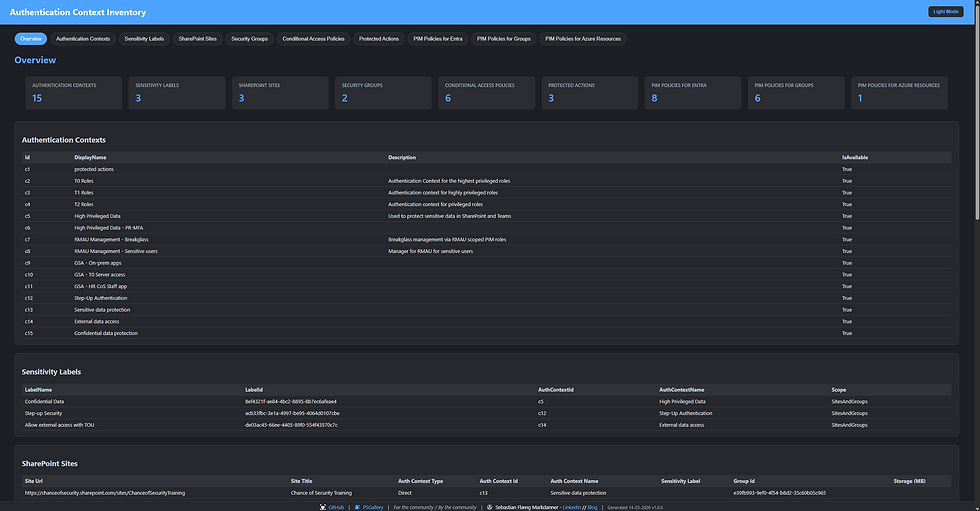This screenshot has height=511, width=980.
Task: Open the Sensitivity Labels tab
Action: (144, 39)
